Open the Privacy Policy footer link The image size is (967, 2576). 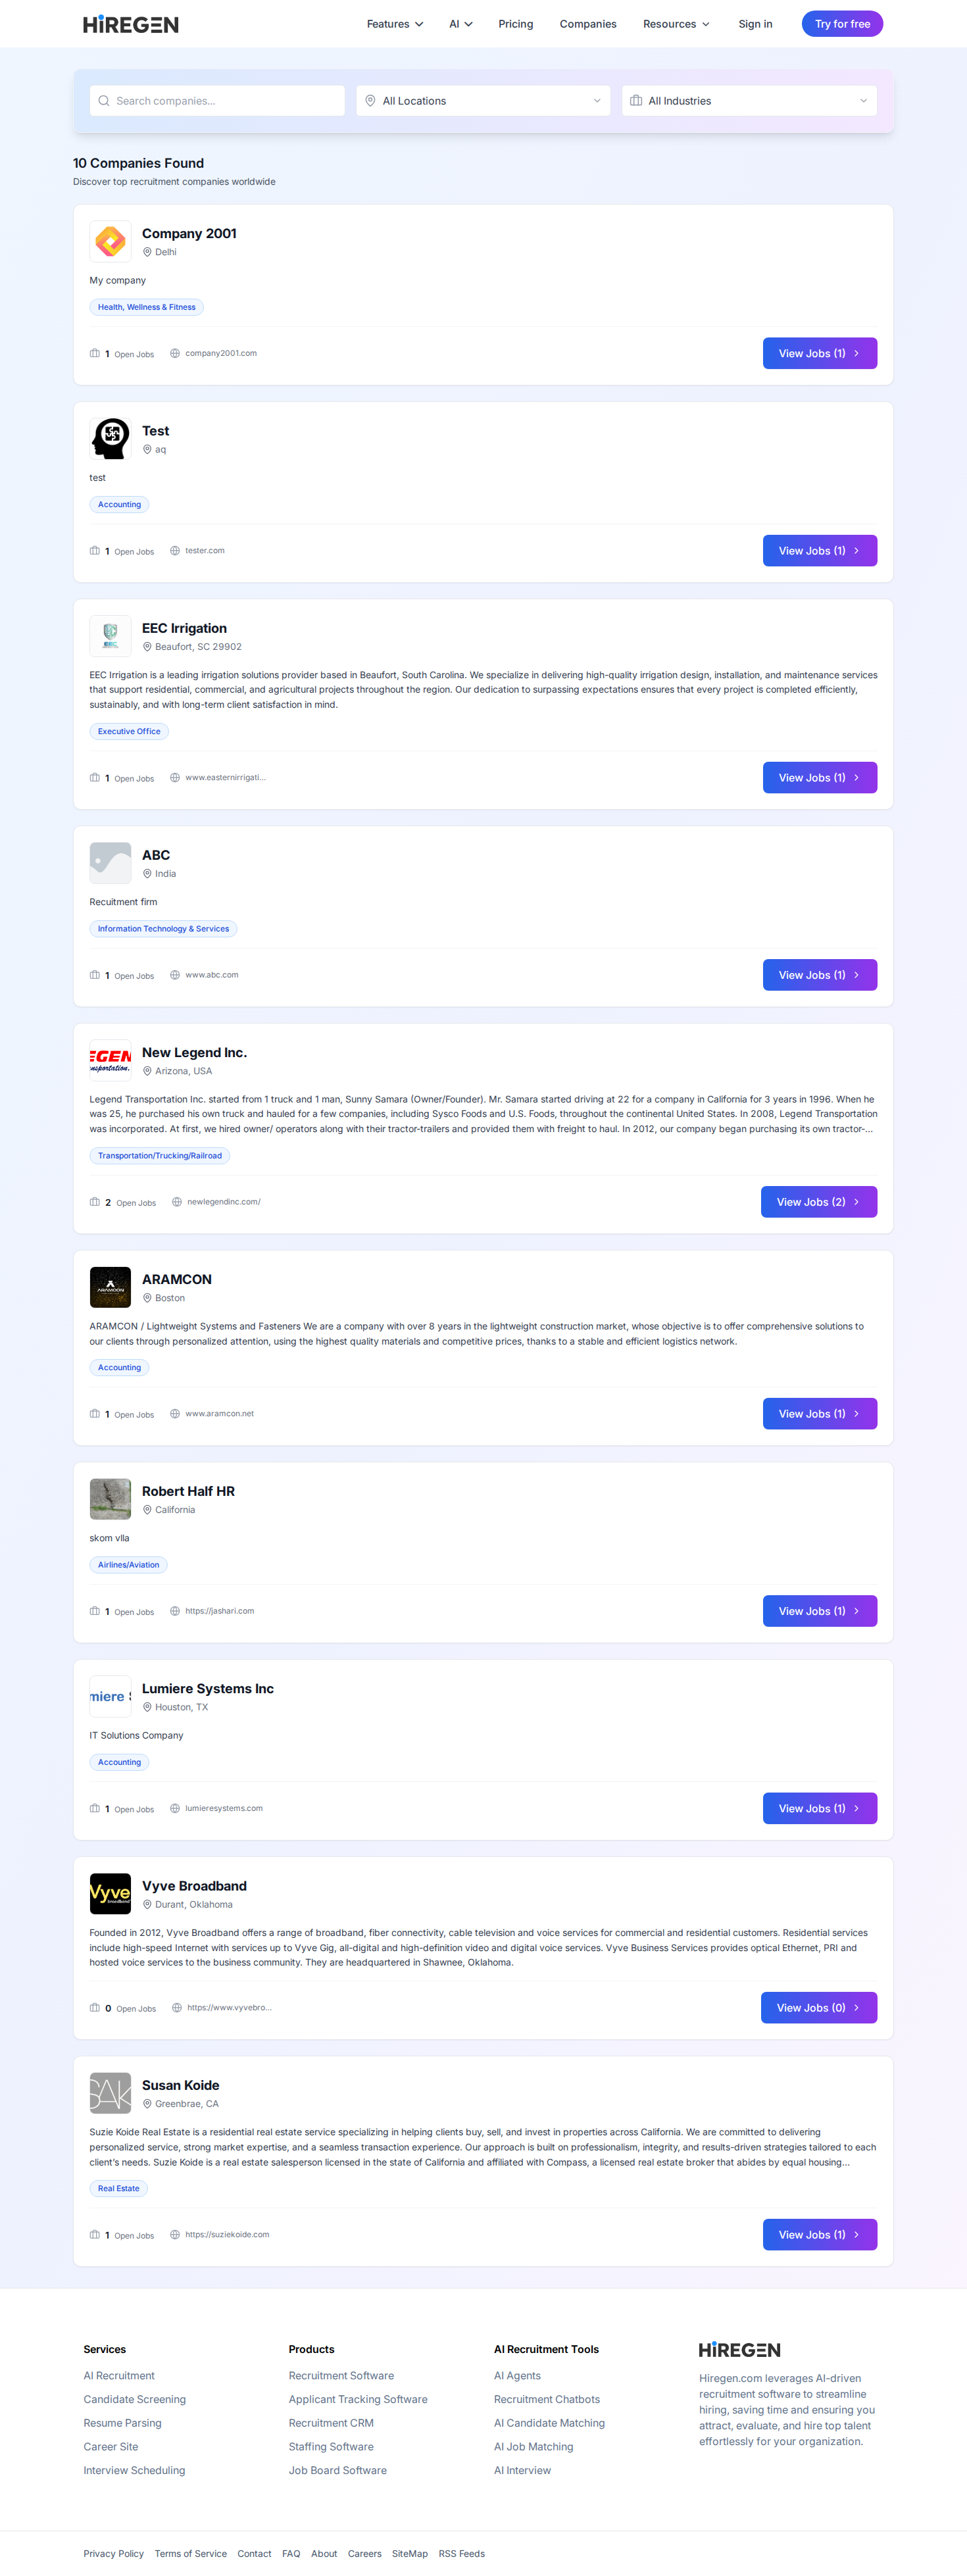pyautogui.click(x=113, y=2553)
